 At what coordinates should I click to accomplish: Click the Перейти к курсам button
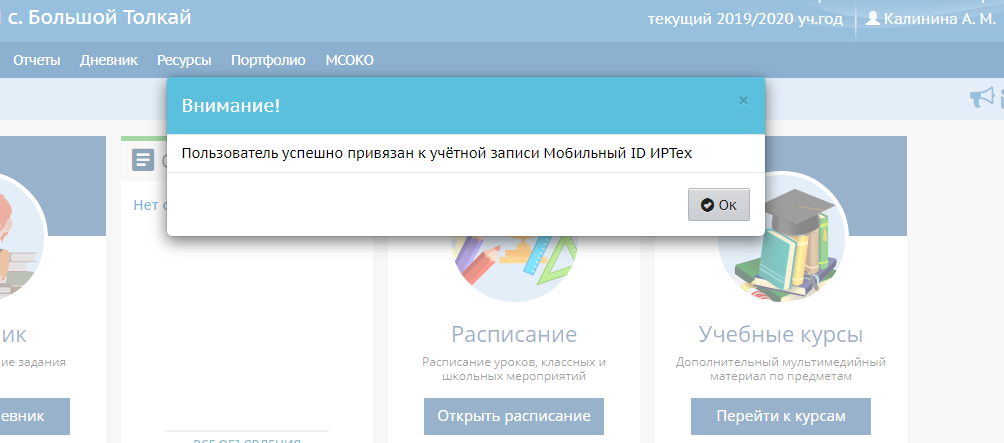pyautogui.click(x=781, y=416)
